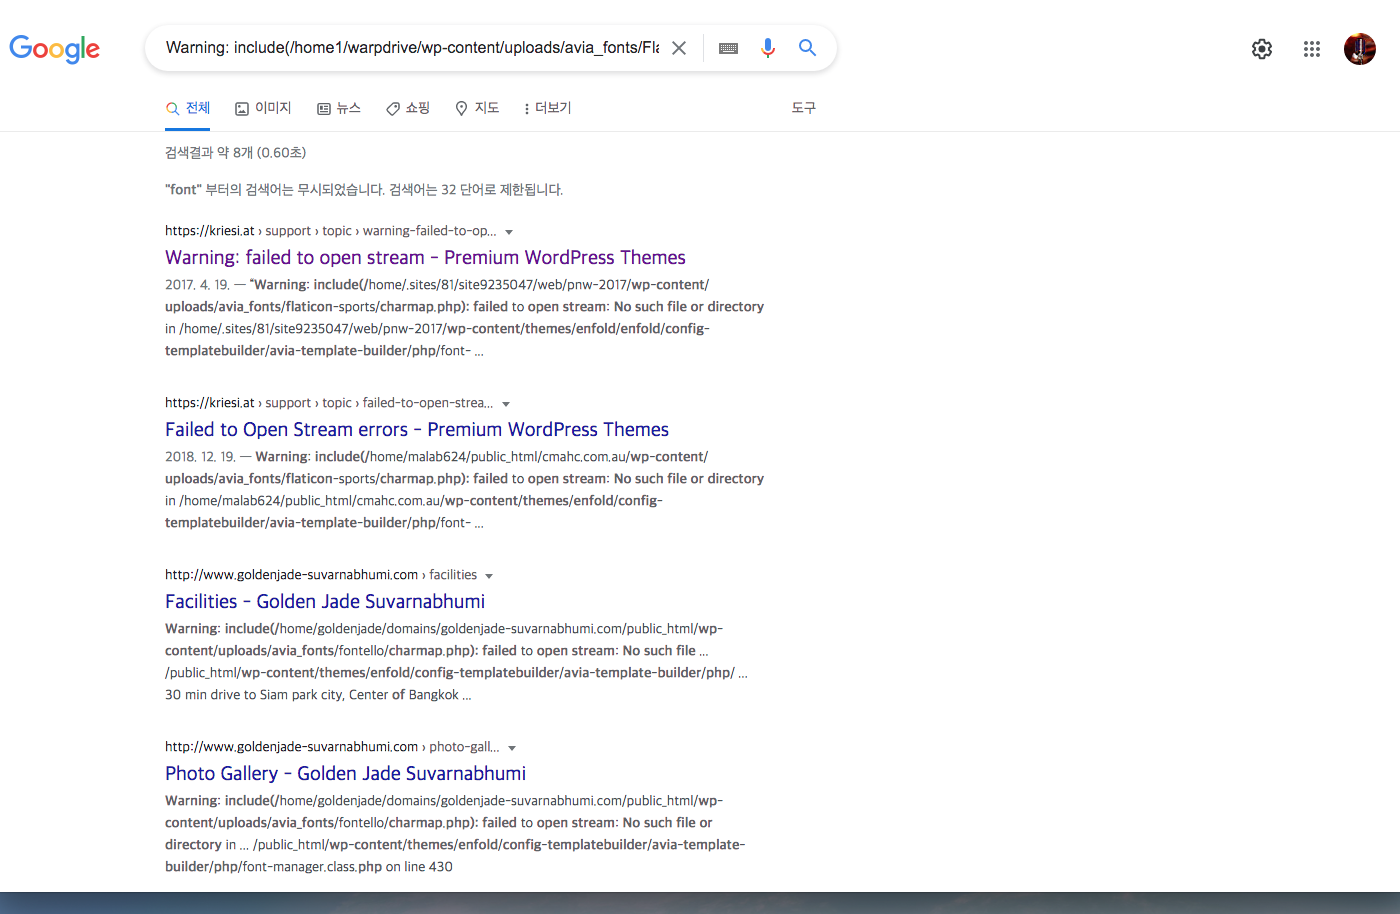Open the Google apps grid

(x=1312, y=49)
